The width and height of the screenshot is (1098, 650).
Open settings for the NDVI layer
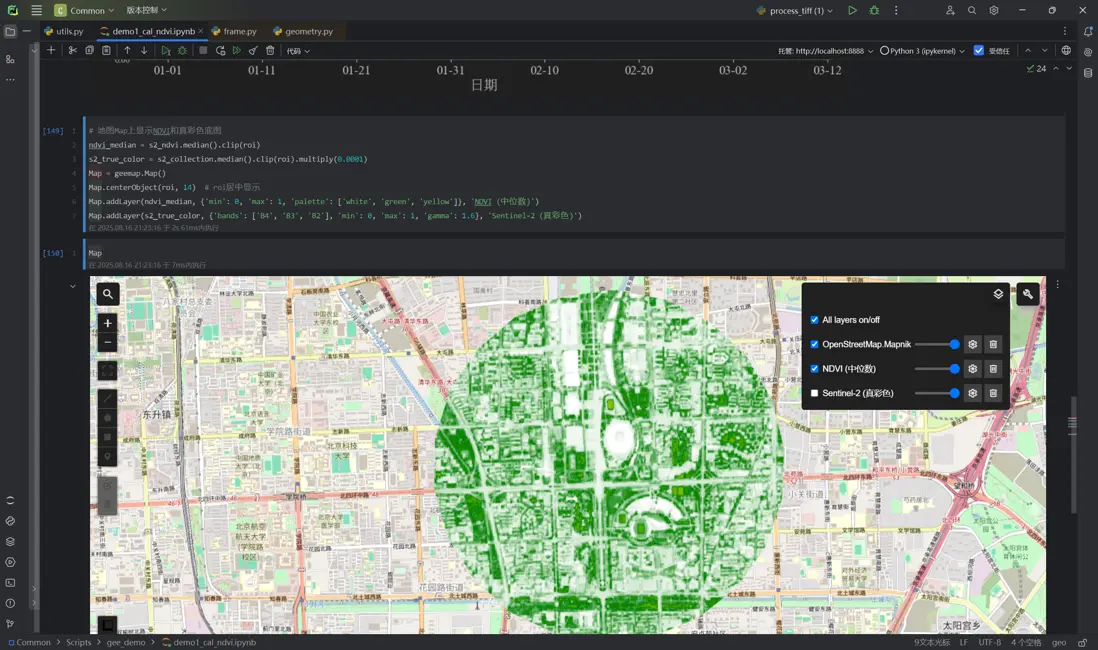(972, 369)
